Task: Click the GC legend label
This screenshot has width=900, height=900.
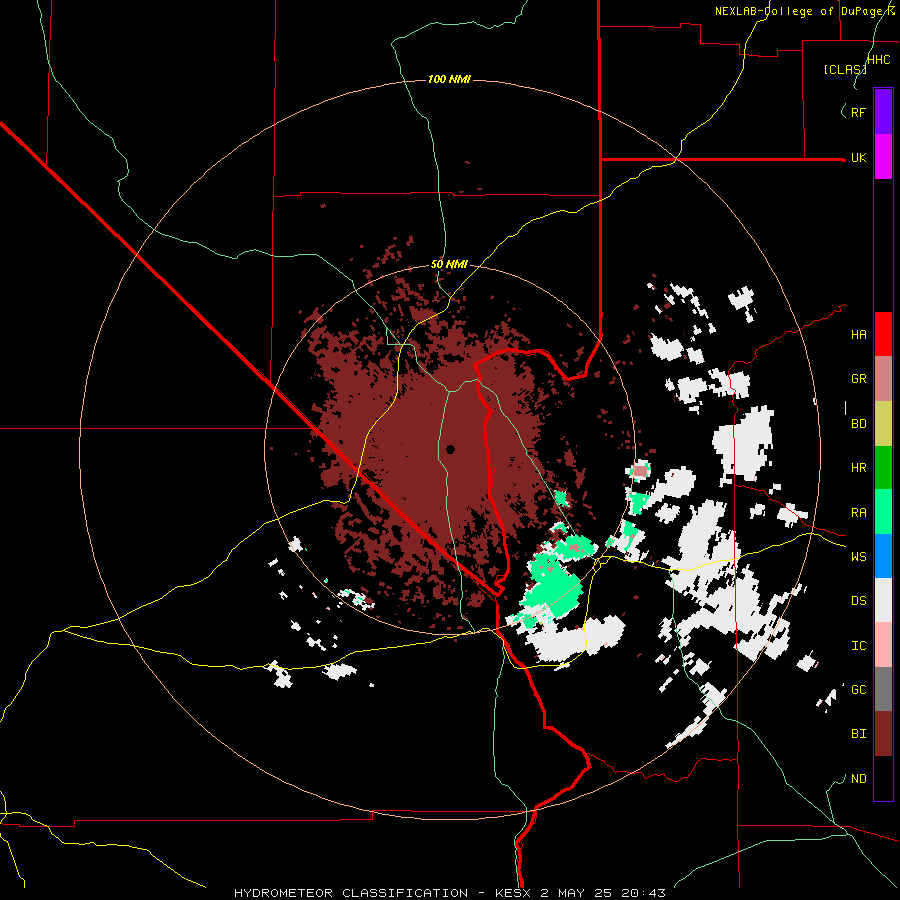Action: [x=858, y=690]
